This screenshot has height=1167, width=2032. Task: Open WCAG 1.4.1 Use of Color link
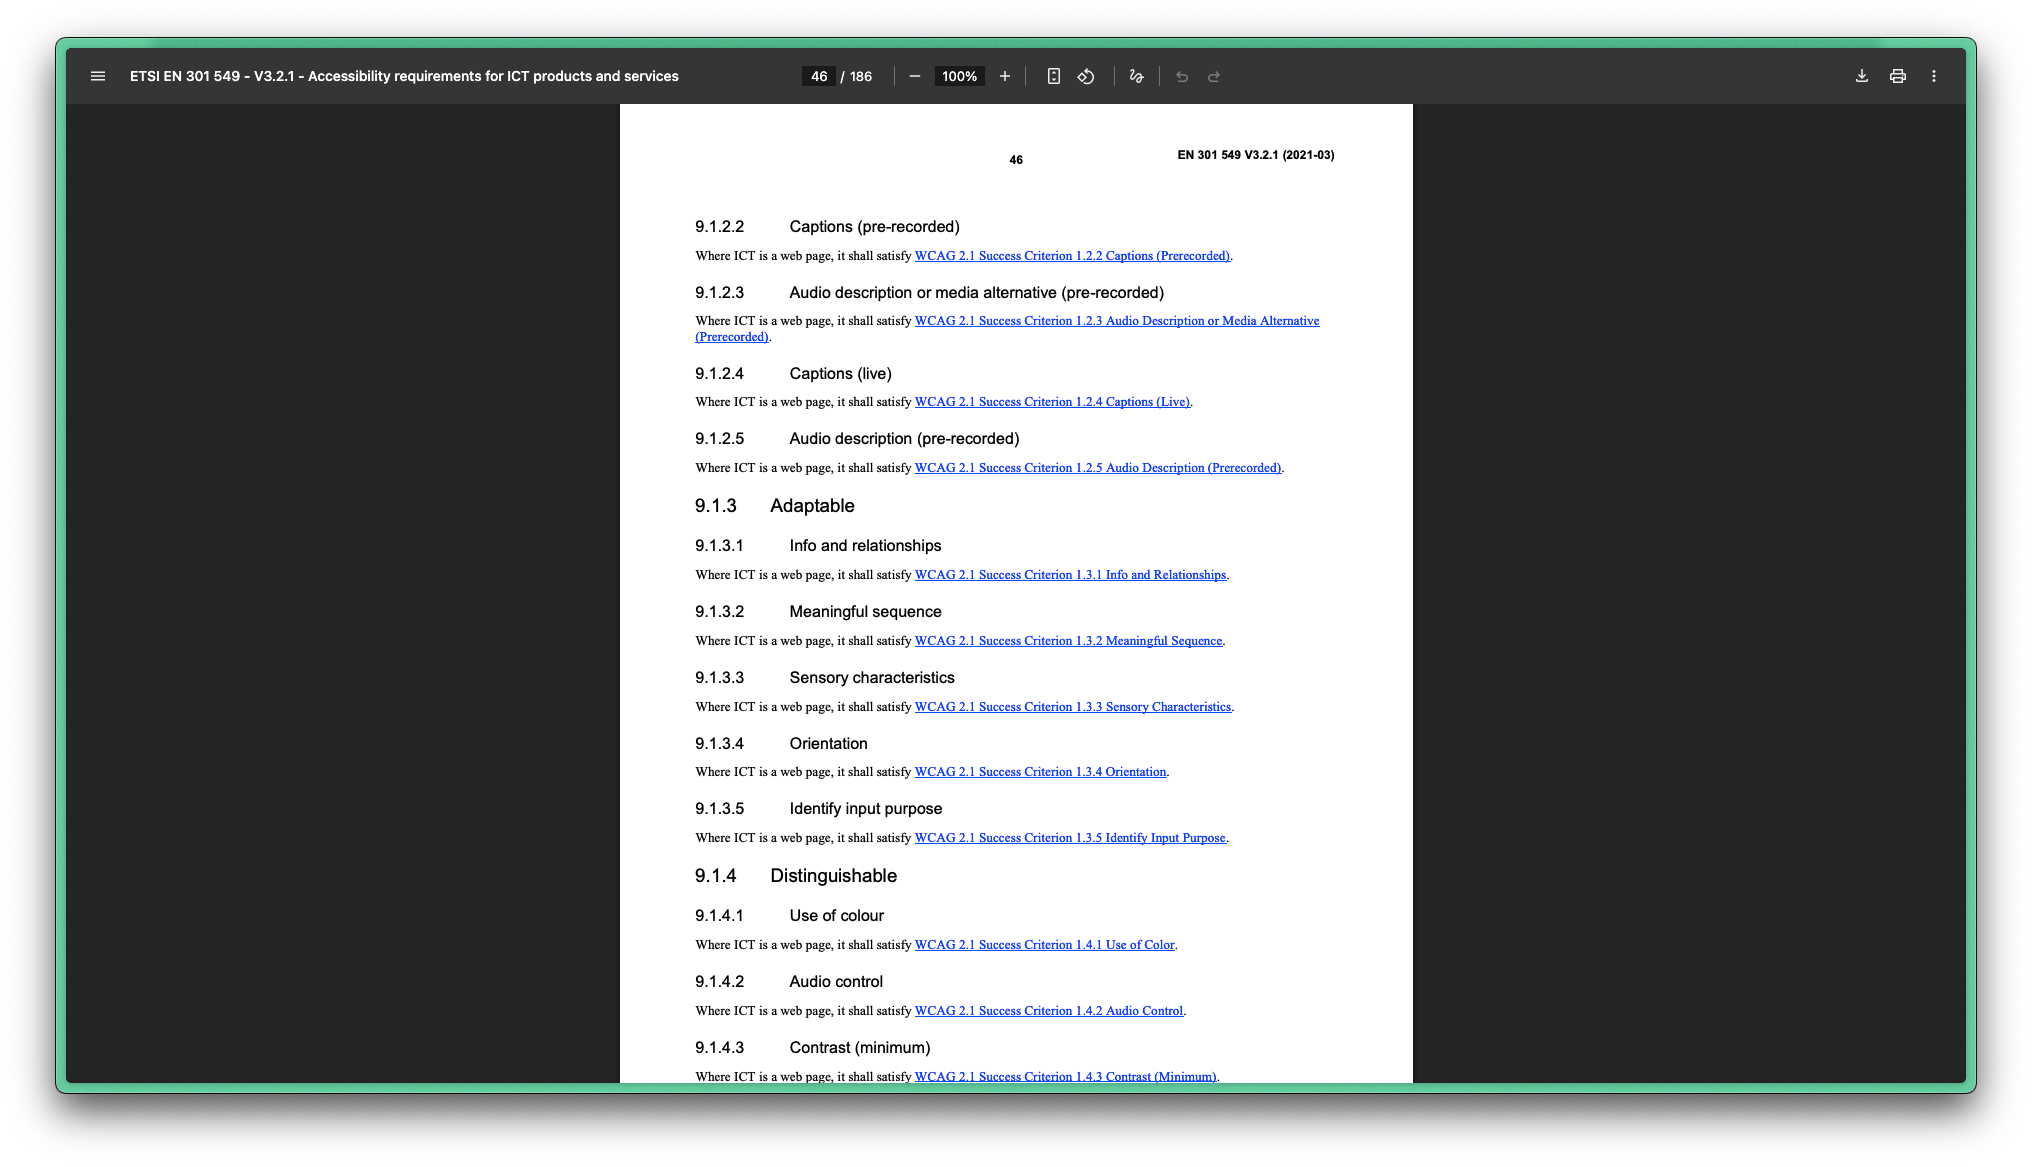point(1044,945)
